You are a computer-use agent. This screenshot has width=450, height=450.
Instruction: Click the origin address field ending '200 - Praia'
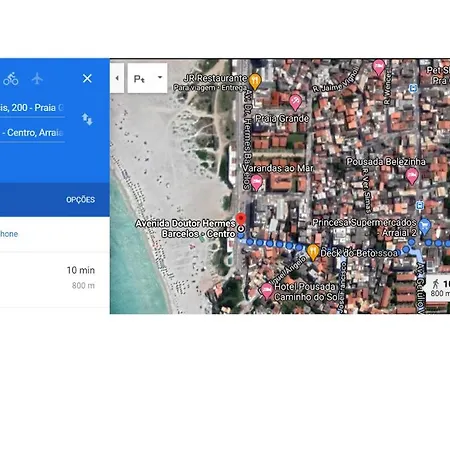pyautogui.click(x=32, y=108)
